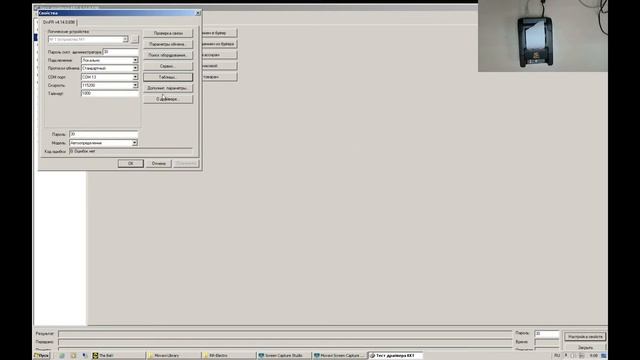Expand the 'Подключение' dropdown
The width and height of the screenshot is (640, 360).
tap(135, 60)
